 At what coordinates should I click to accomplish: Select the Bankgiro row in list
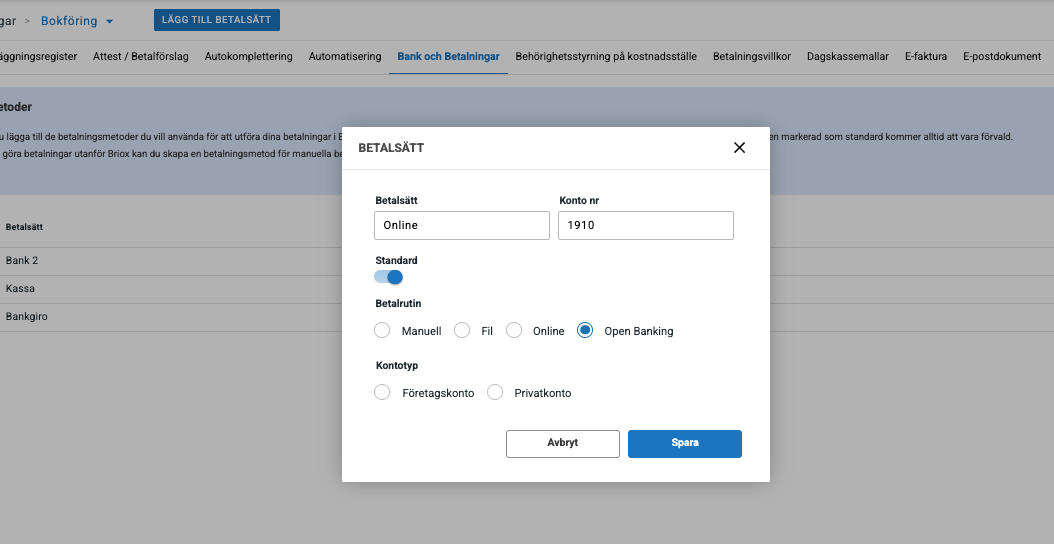tap(27, 316)
